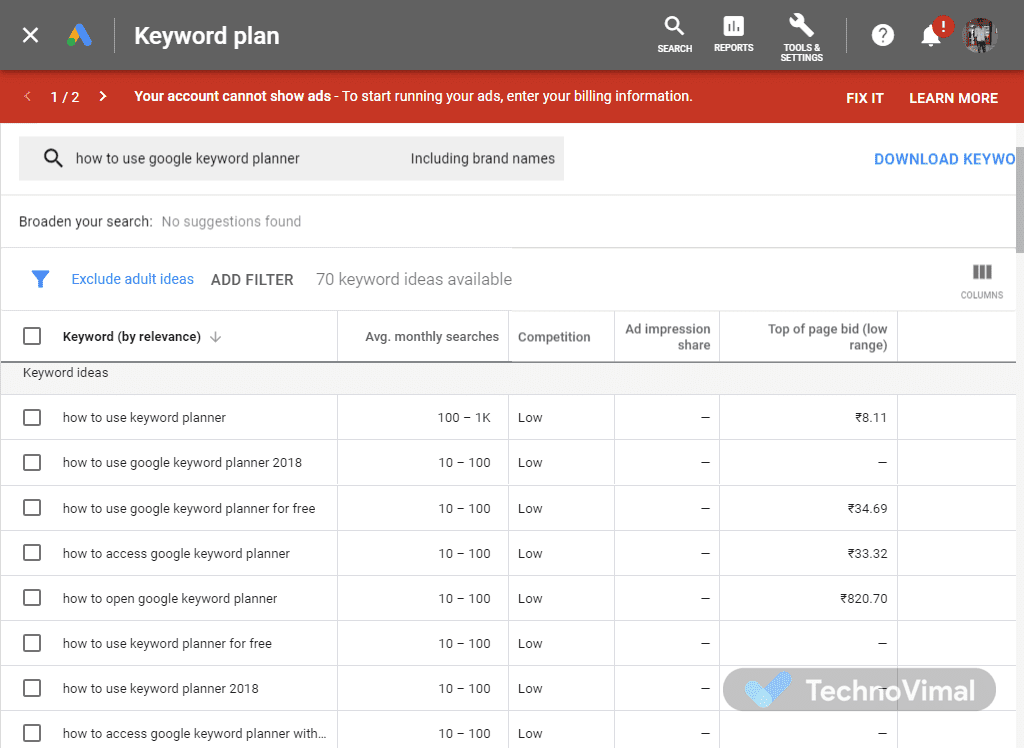Click Exclude adult ideas filter
Viewport: 1024px width, 748px height.
point(133,279)
